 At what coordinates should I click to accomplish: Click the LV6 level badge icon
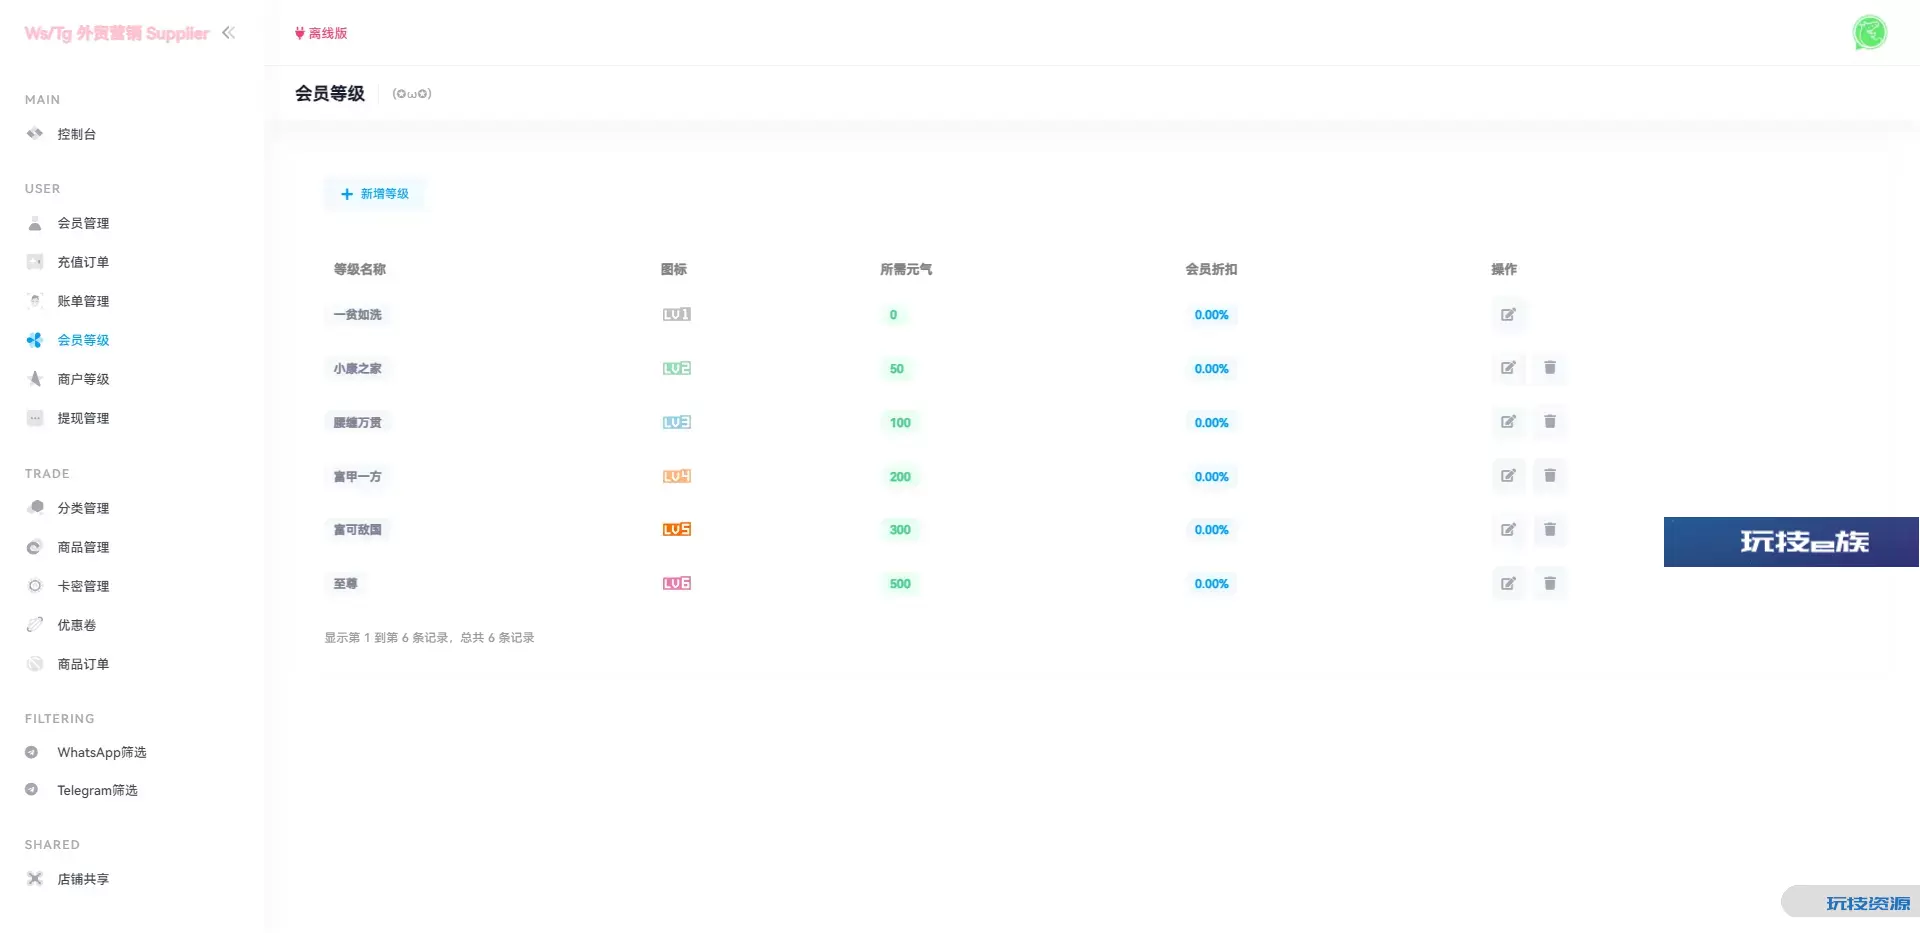point(677,584)
